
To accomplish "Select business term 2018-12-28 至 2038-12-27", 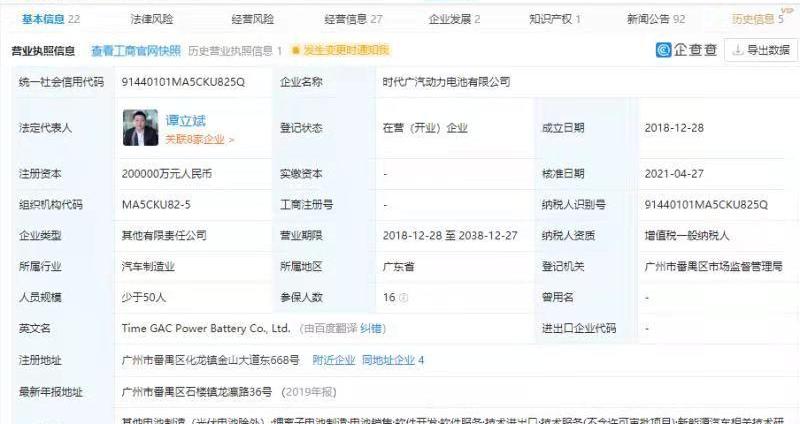I will coord(450,235).
